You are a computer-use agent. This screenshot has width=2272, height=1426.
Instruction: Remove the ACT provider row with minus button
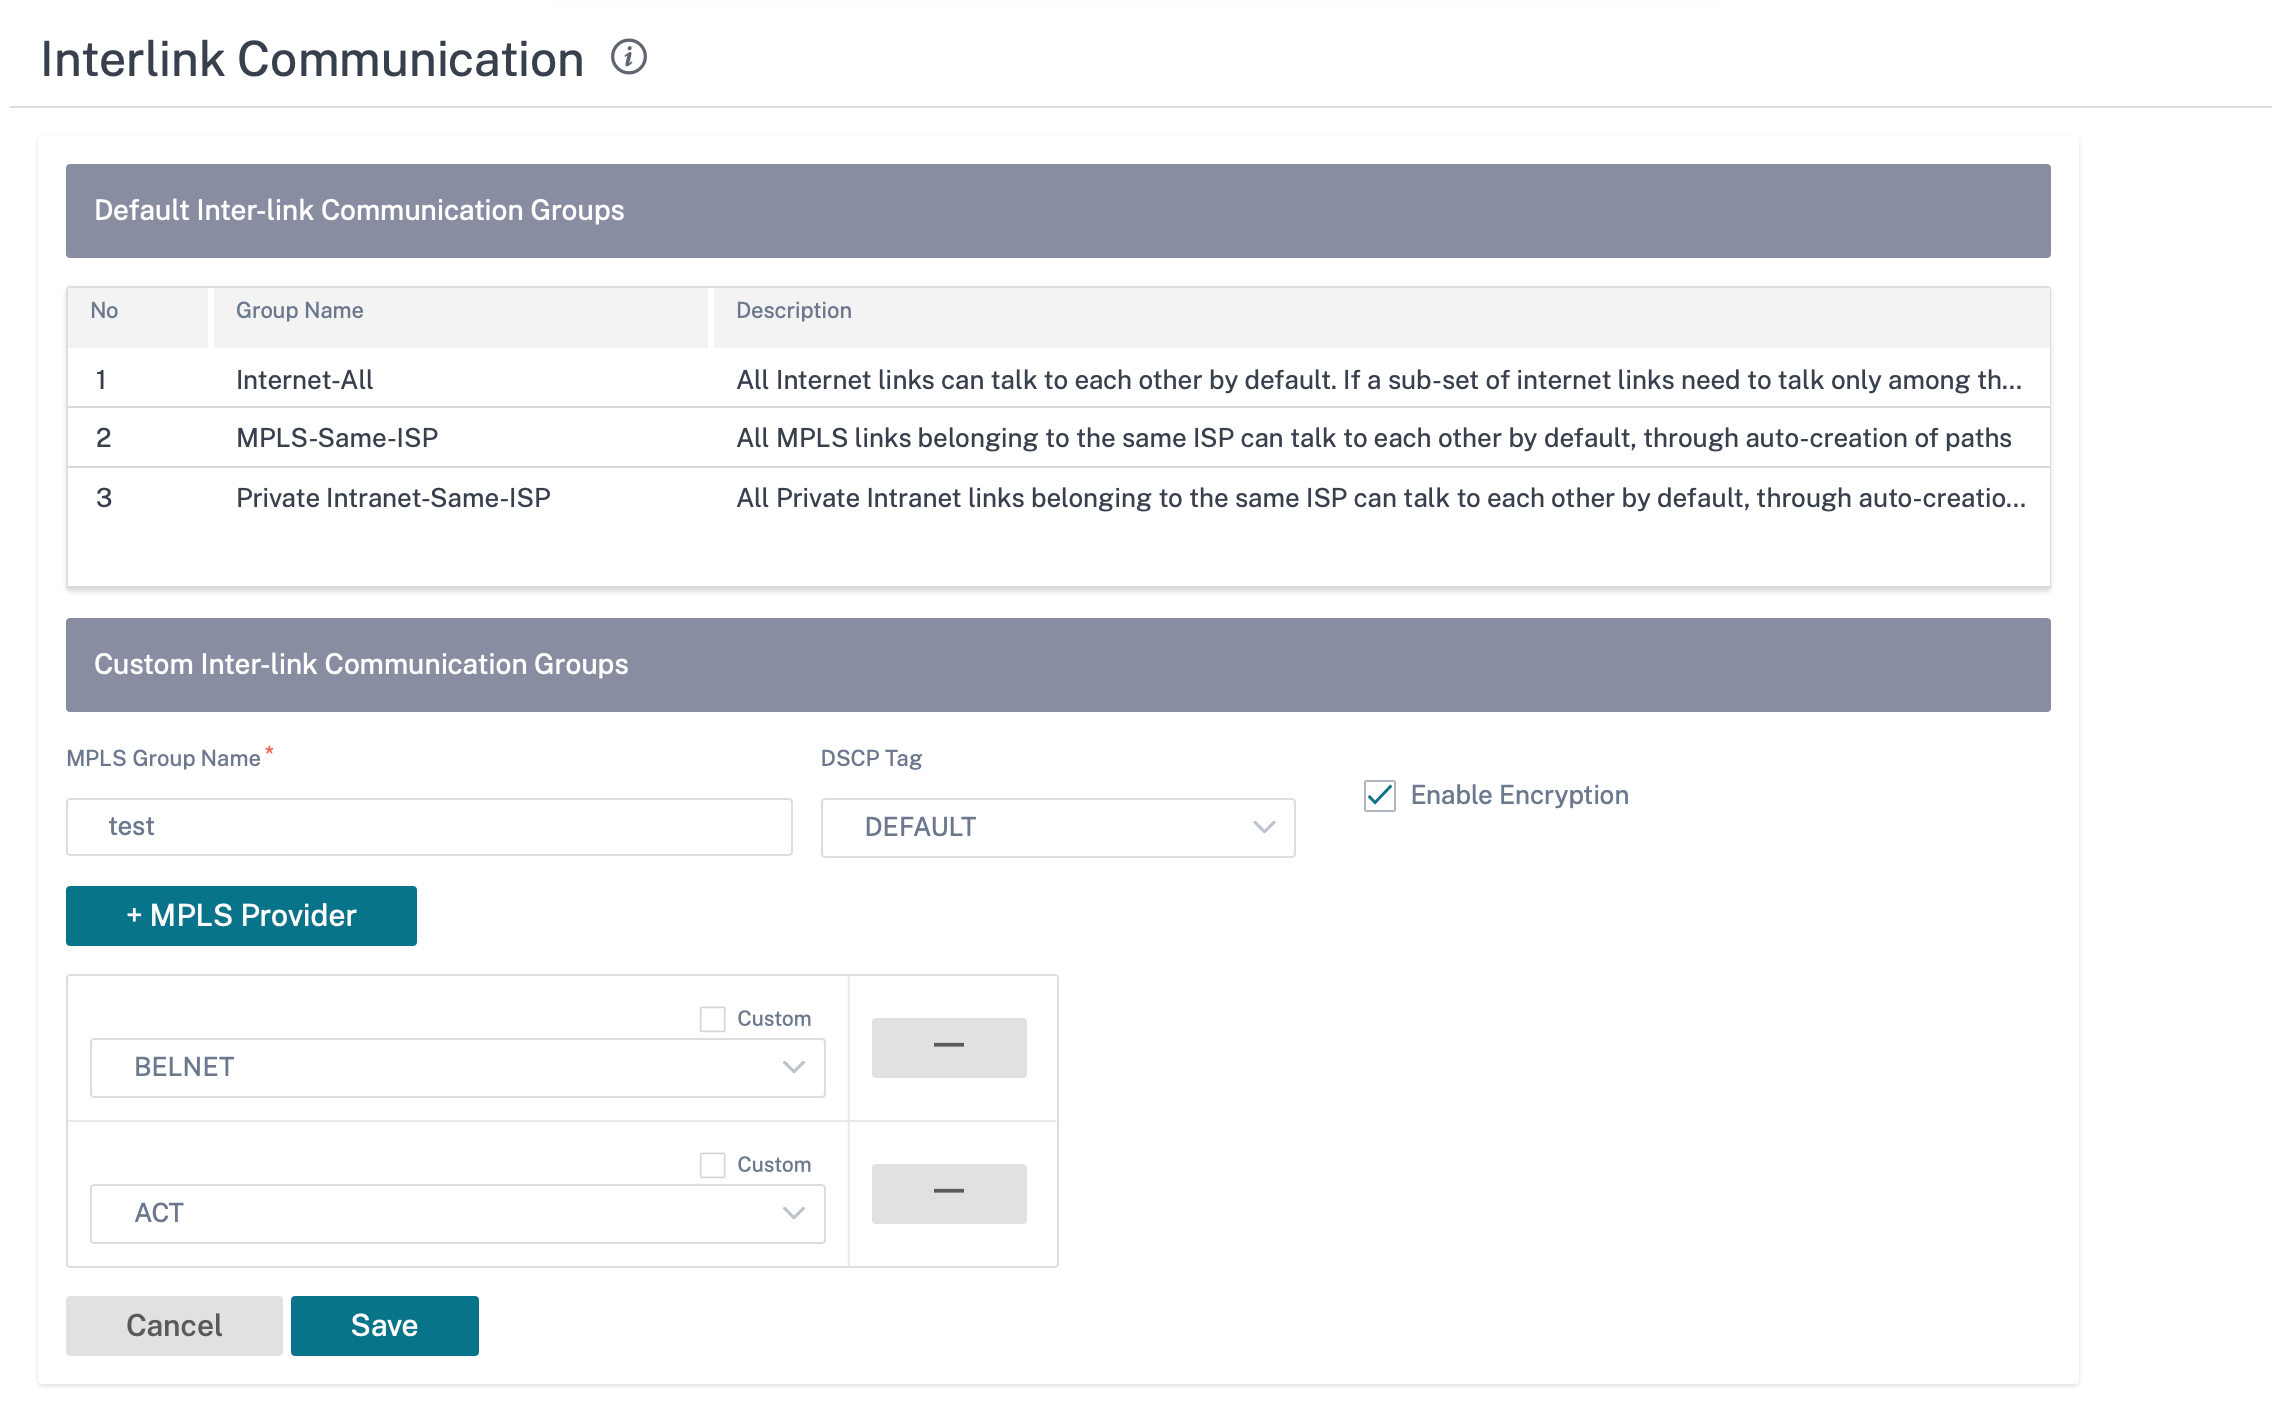point(949,1193)
